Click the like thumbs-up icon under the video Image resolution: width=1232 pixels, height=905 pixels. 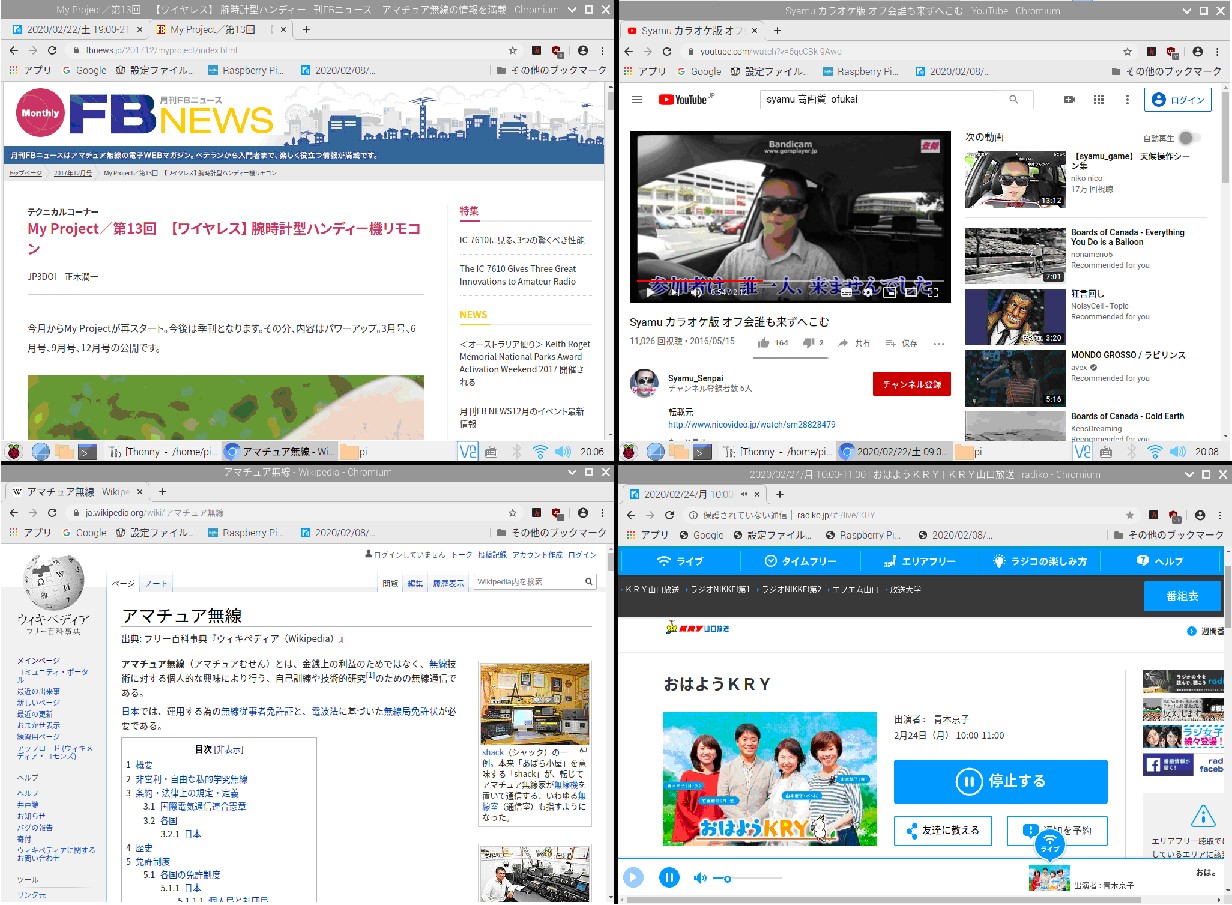(x=763, y=343)
